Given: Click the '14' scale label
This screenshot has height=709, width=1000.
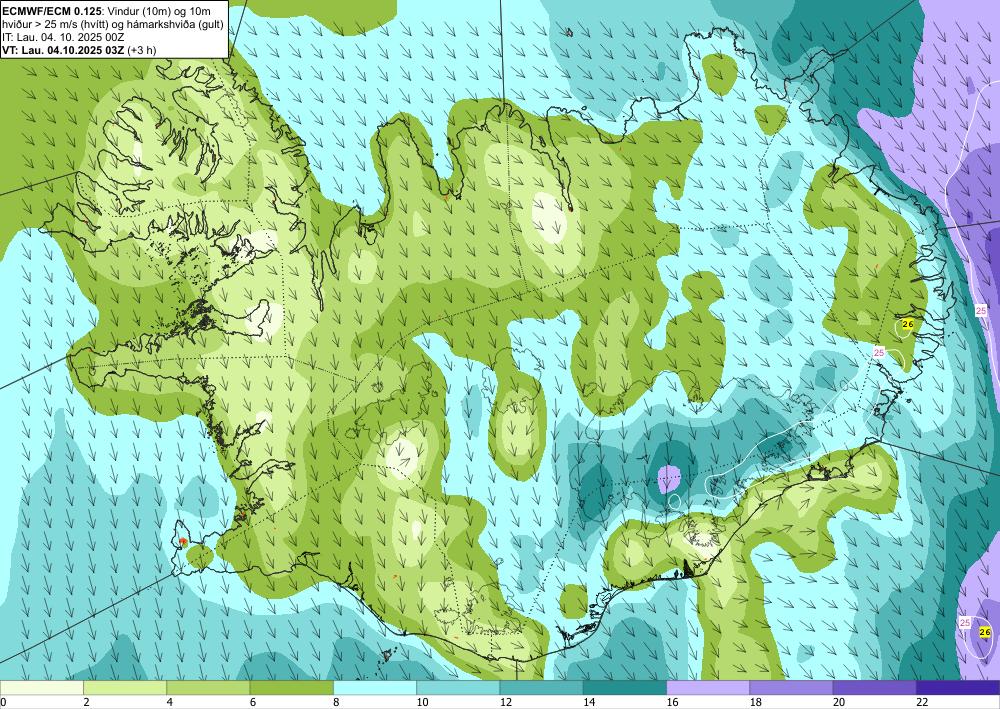Looking at the screenshot, I should click(589, 702).
